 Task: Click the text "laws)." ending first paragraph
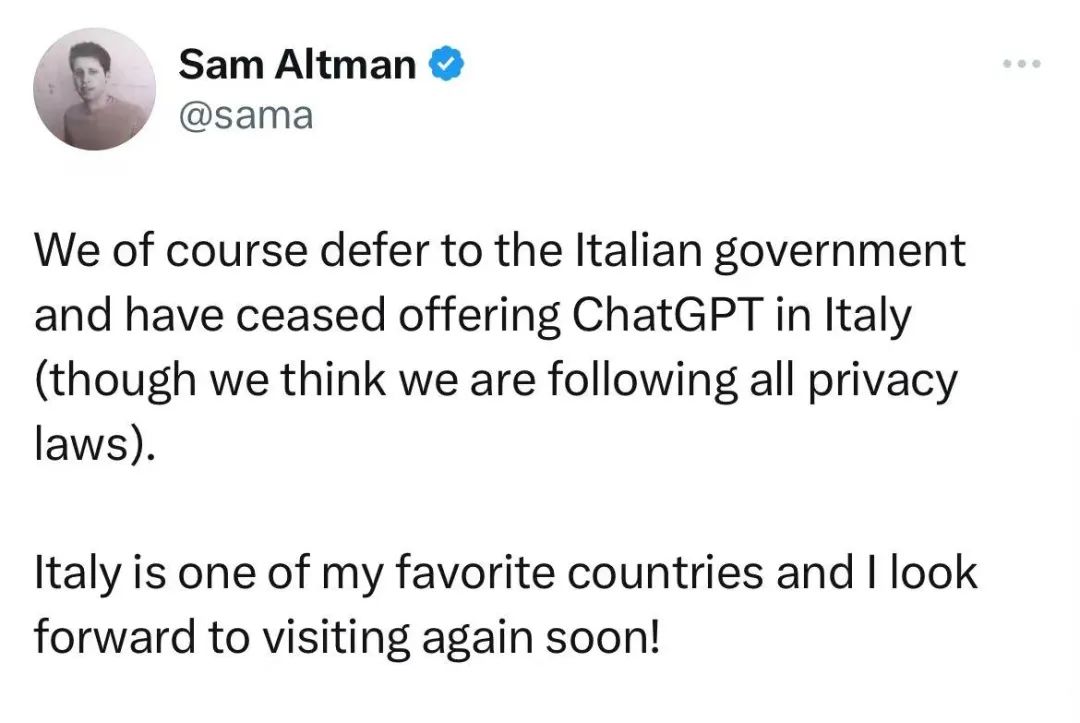click(95, 446)
